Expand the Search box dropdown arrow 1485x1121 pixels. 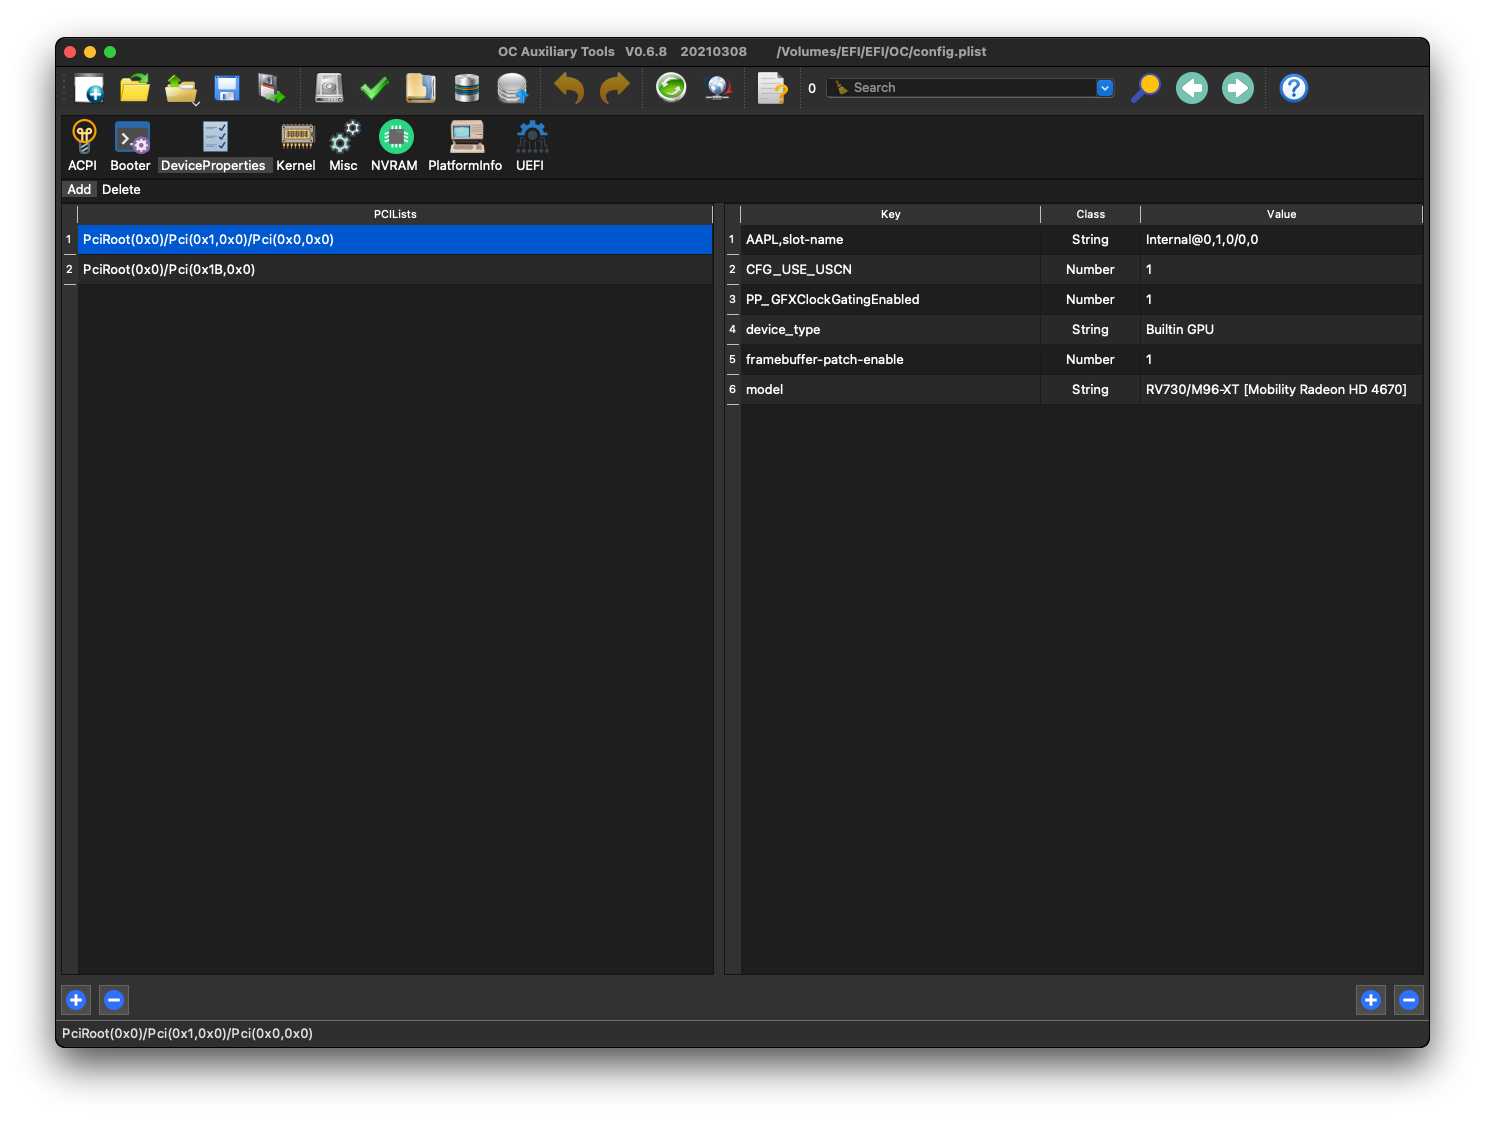(1104, 88)
